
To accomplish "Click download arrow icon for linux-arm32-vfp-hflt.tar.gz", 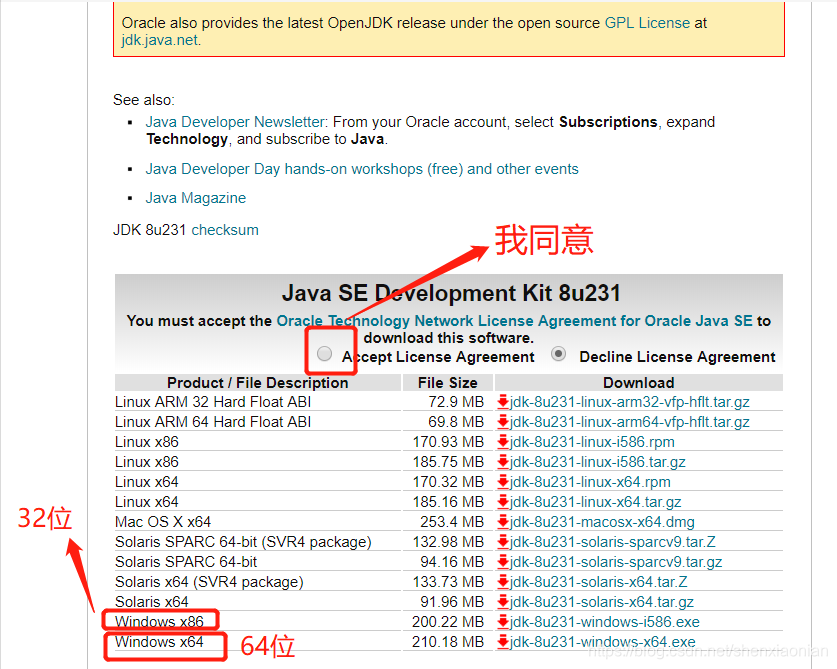I will 502,402.
